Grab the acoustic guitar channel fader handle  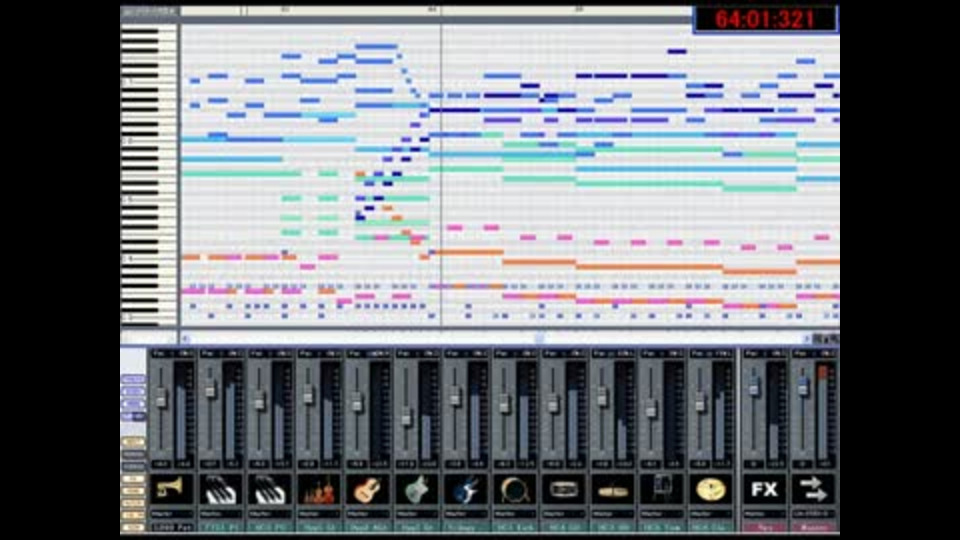357,402
